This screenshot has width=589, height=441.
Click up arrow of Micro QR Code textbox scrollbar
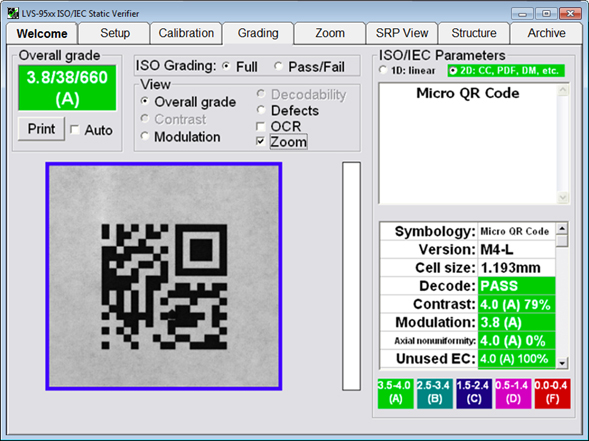click(562, 90)
